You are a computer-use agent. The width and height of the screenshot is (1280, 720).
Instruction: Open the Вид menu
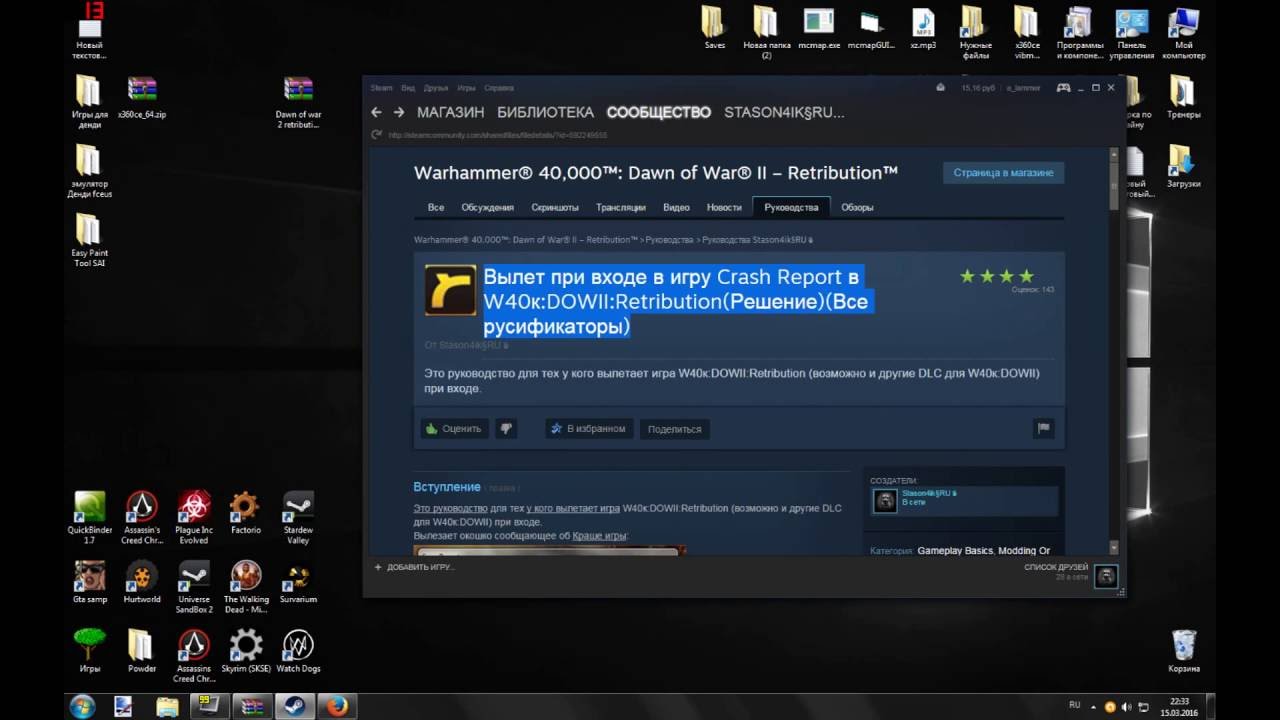tap(408, 88)
